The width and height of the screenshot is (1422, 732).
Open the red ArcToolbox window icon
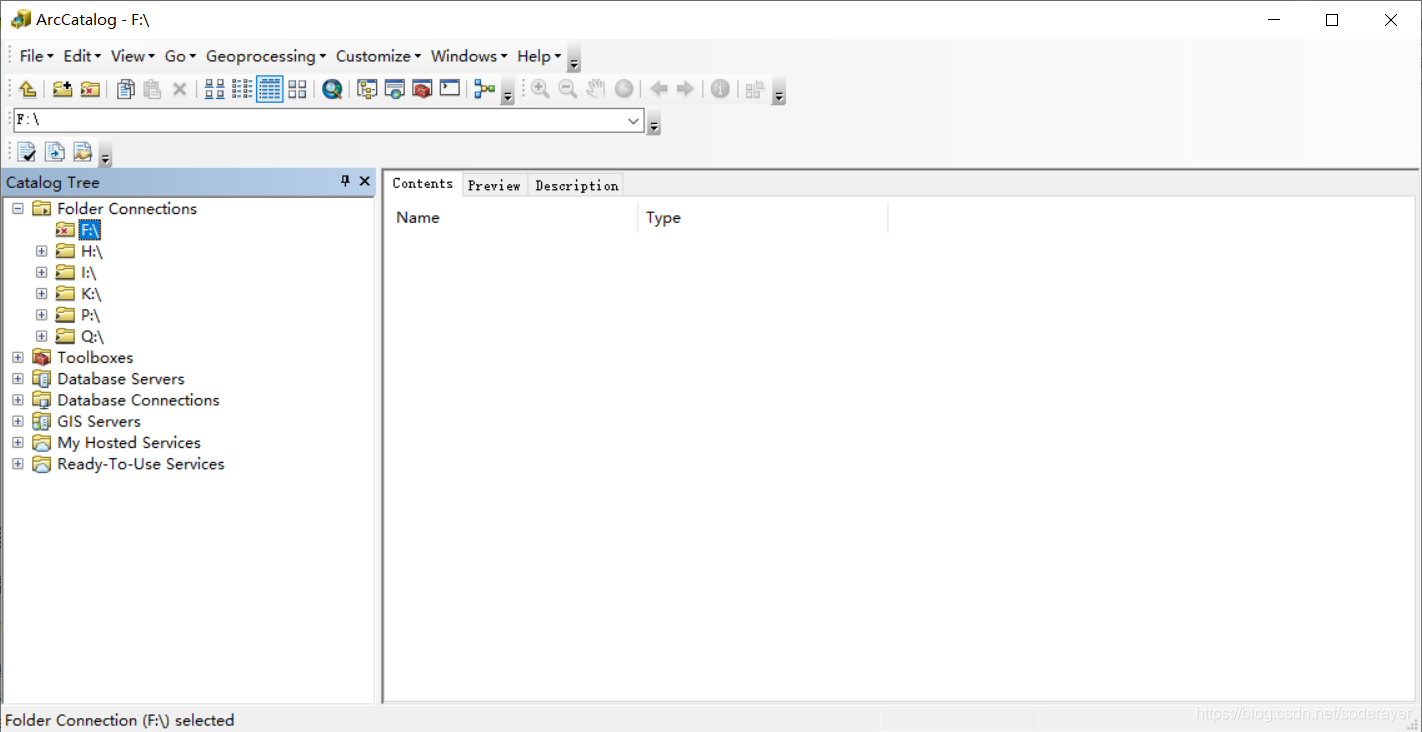pyautogui.click(x=422, y=89)
